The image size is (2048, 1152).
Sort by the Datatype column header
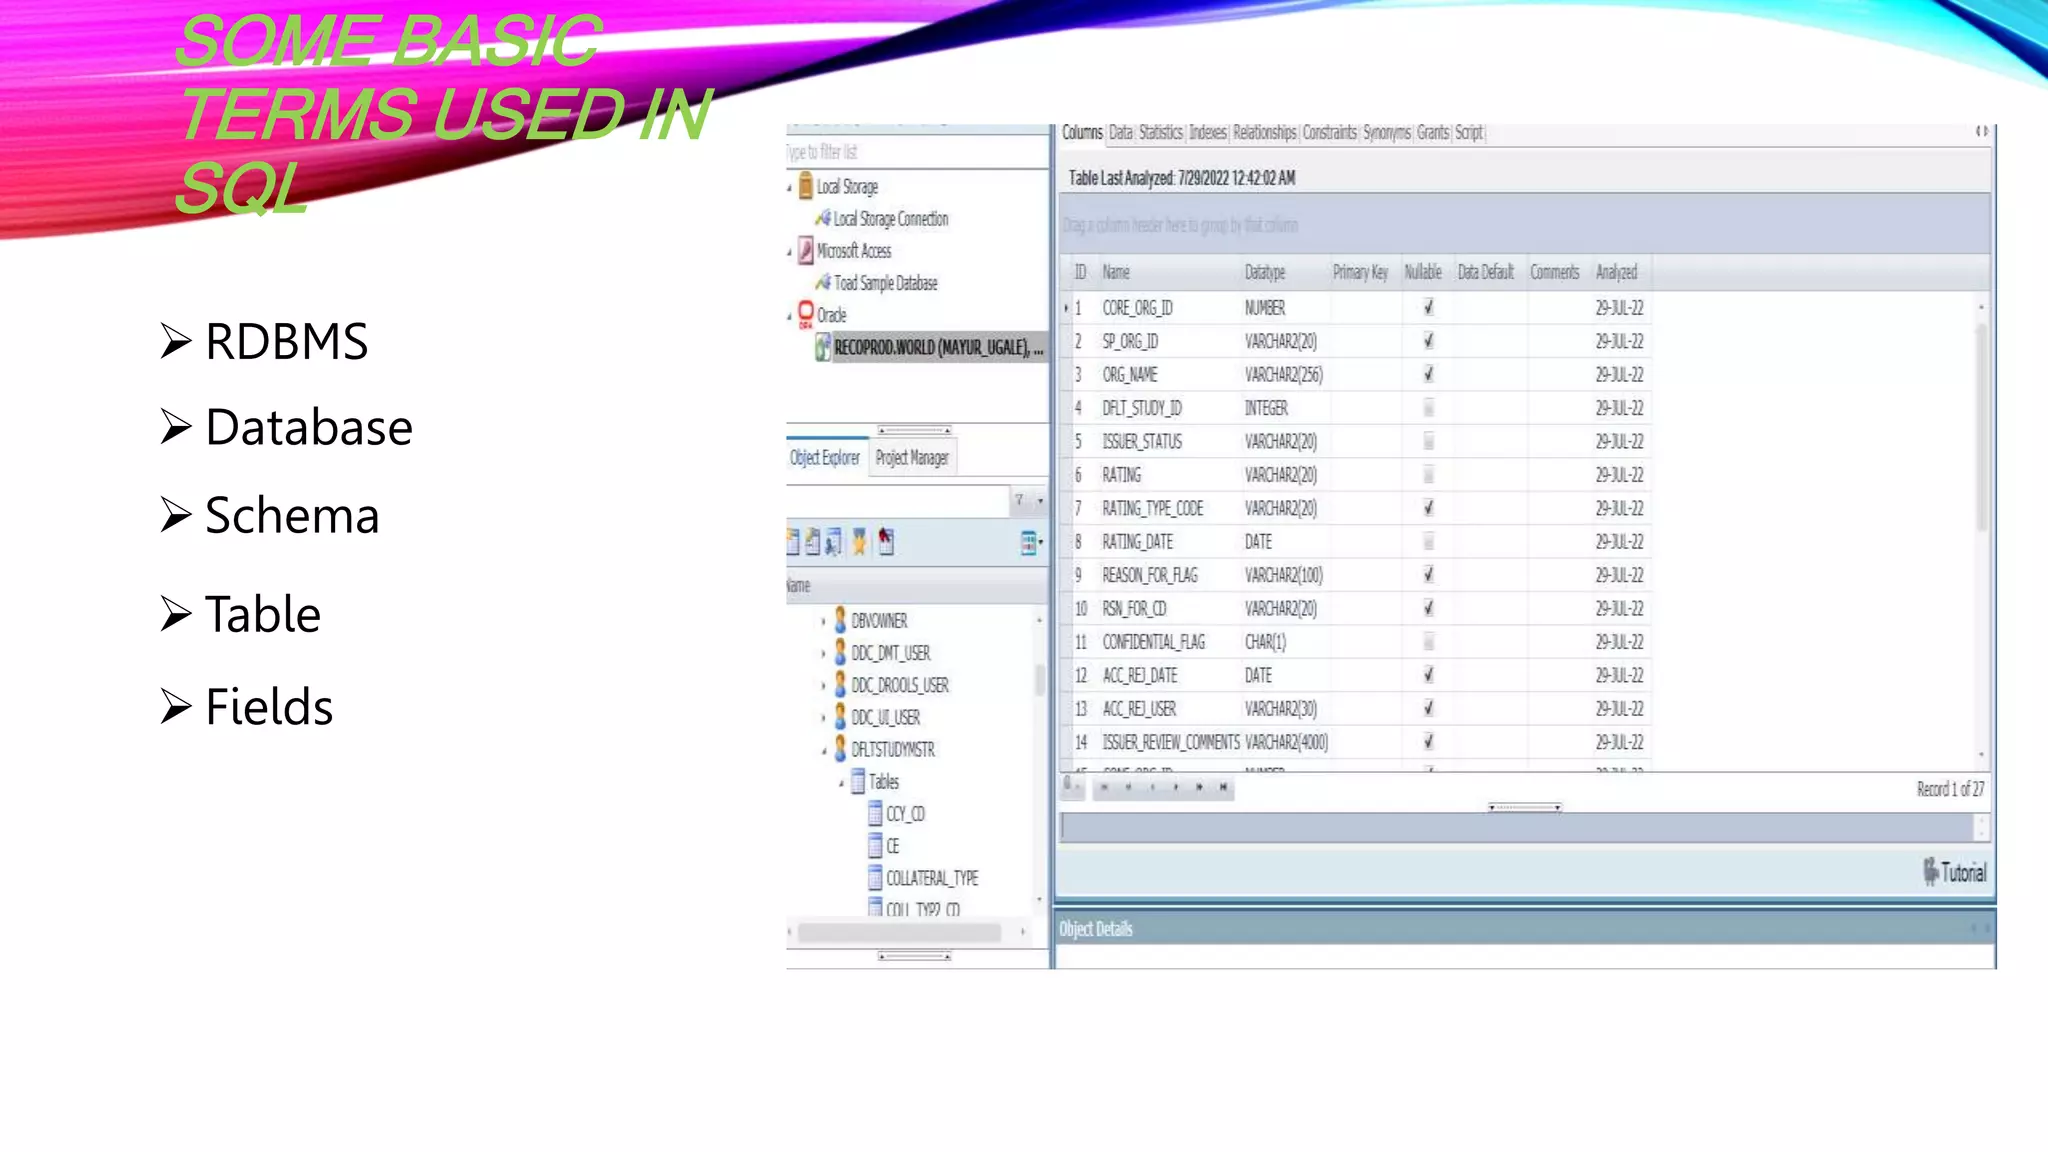click(x=1264, y=272)
